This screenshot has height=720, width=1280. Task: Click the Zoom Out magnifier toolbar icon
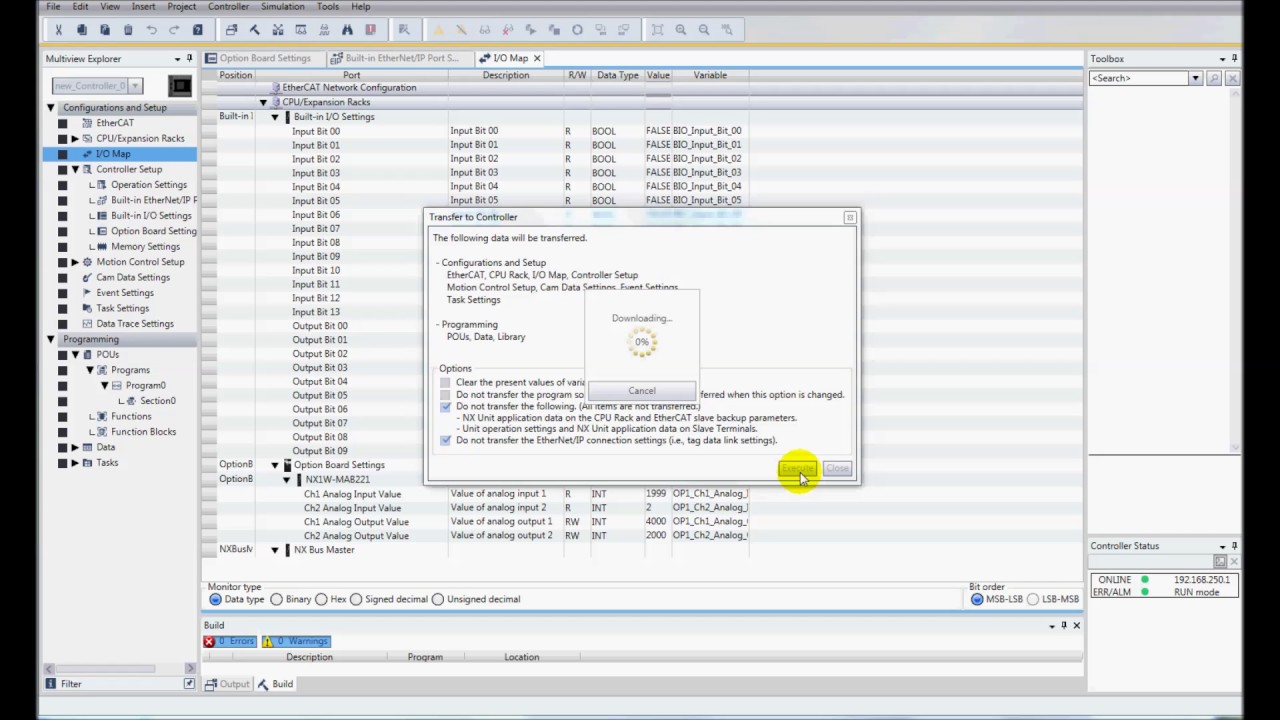pos(704,30)
